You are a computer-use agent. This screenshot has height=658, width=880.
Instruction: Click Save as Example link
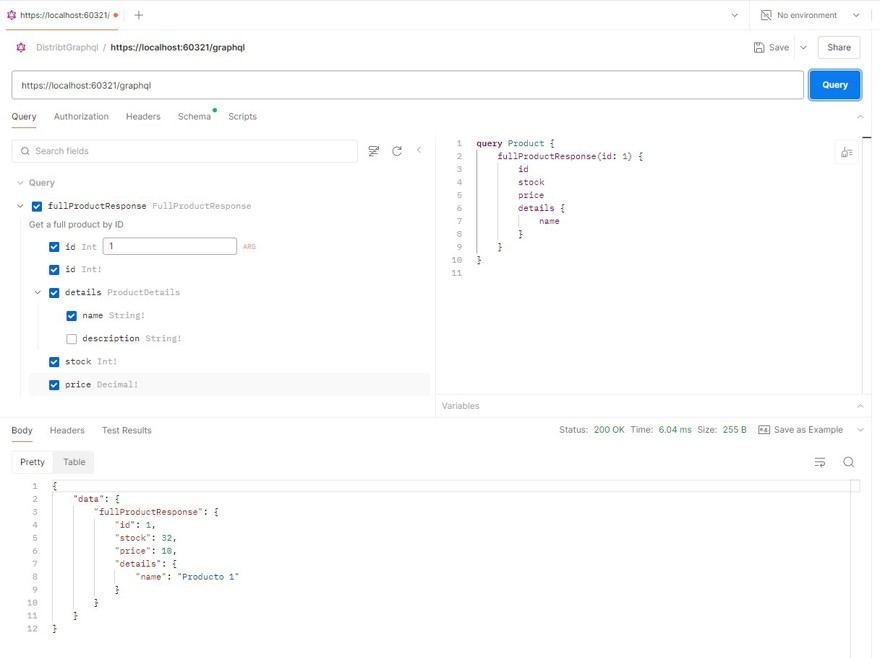808,430
